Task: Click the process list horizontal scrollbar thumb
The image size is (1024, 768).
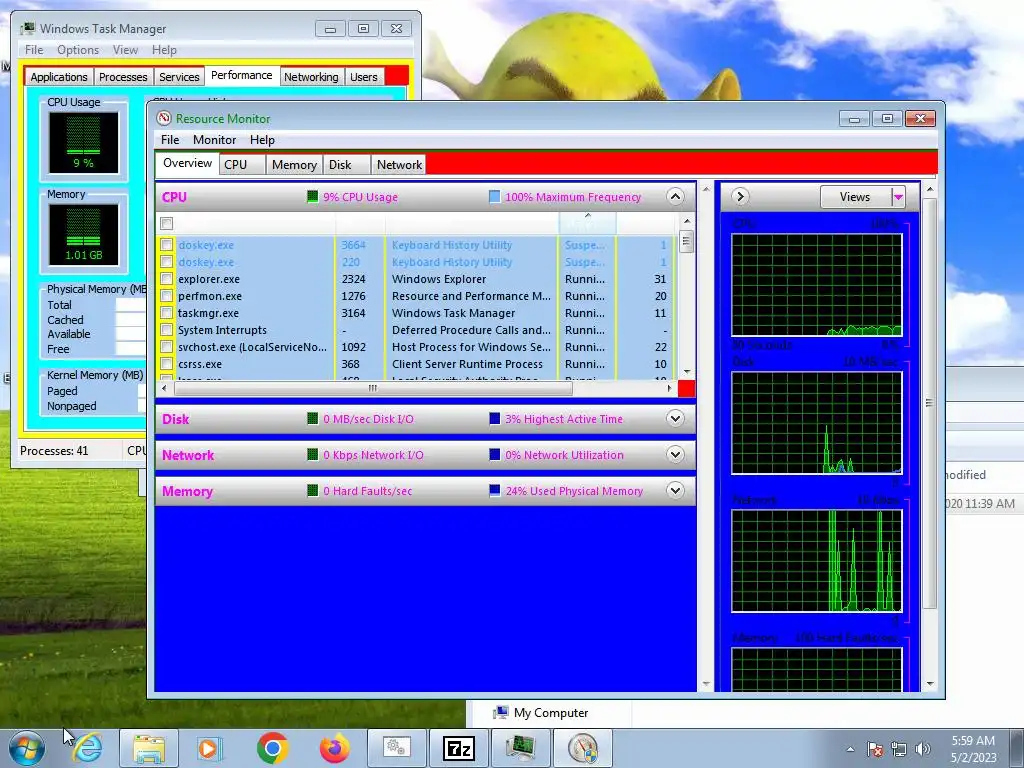Action: [372, 388]
